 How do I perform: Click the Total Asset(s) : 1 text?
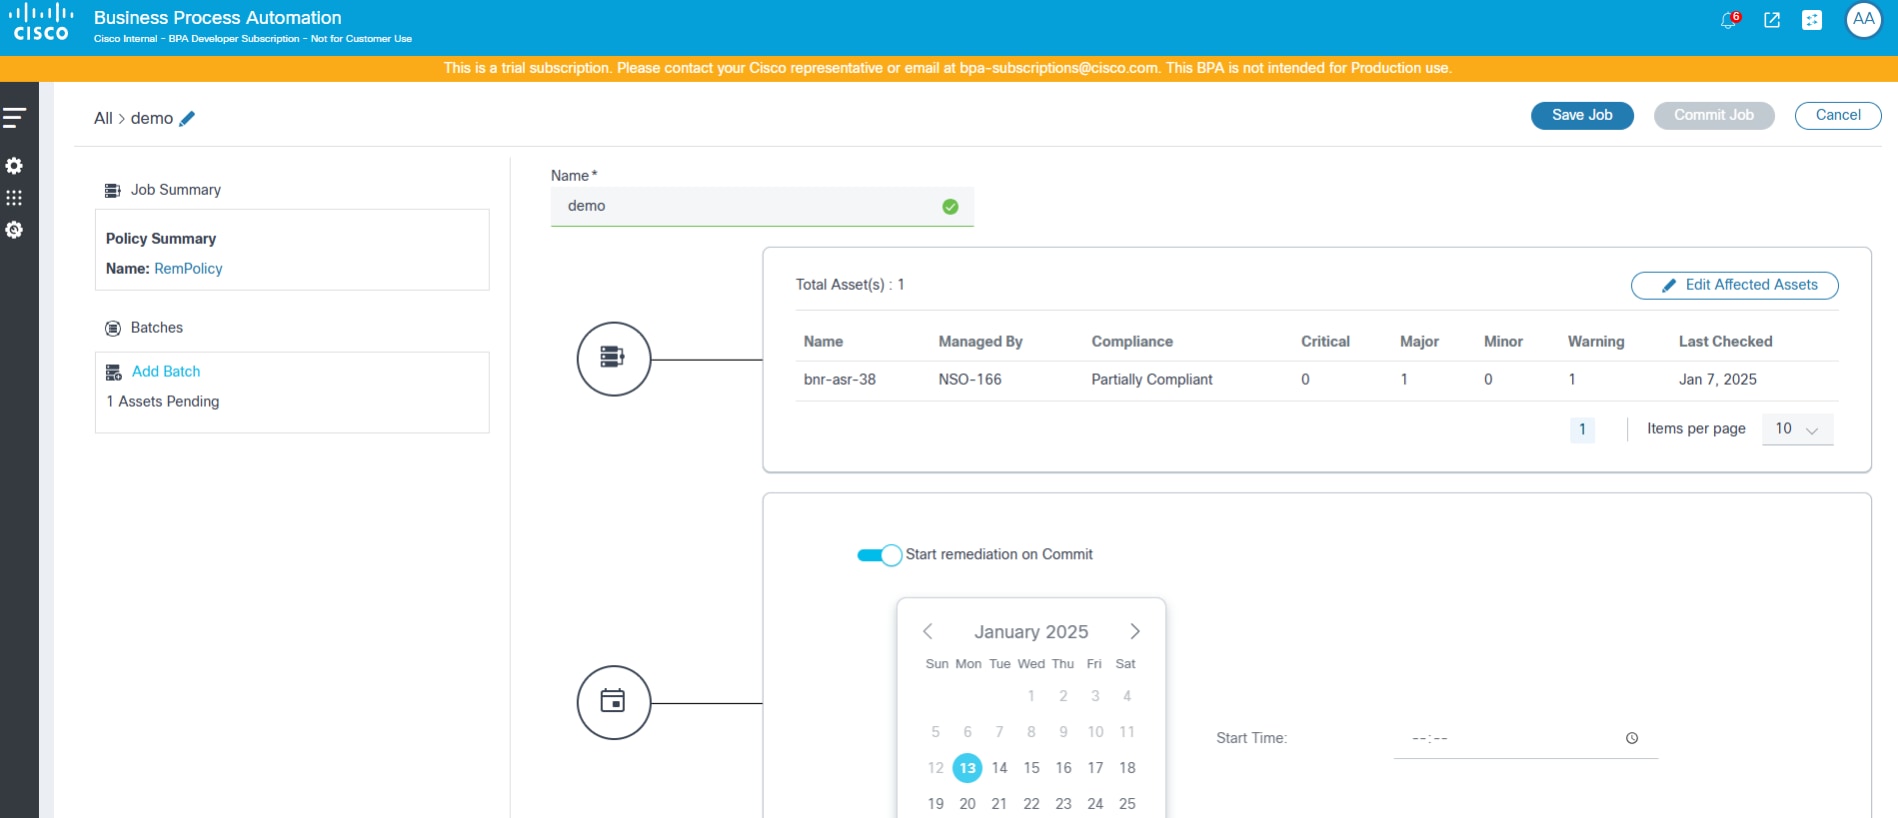click(x=850, y=285)
